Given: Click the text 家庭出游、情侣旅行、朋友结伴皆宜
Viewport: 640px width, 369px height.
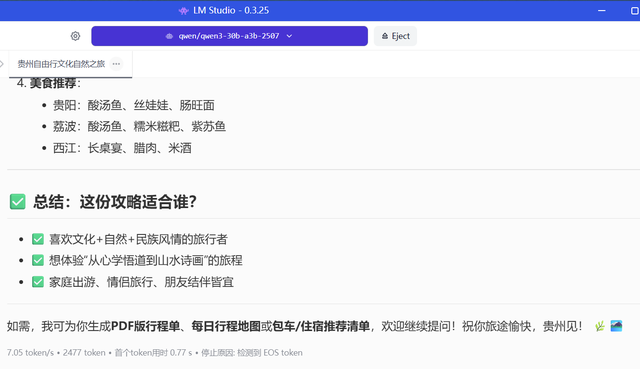Looking at the screenshot, I should [x=141, y=282].
